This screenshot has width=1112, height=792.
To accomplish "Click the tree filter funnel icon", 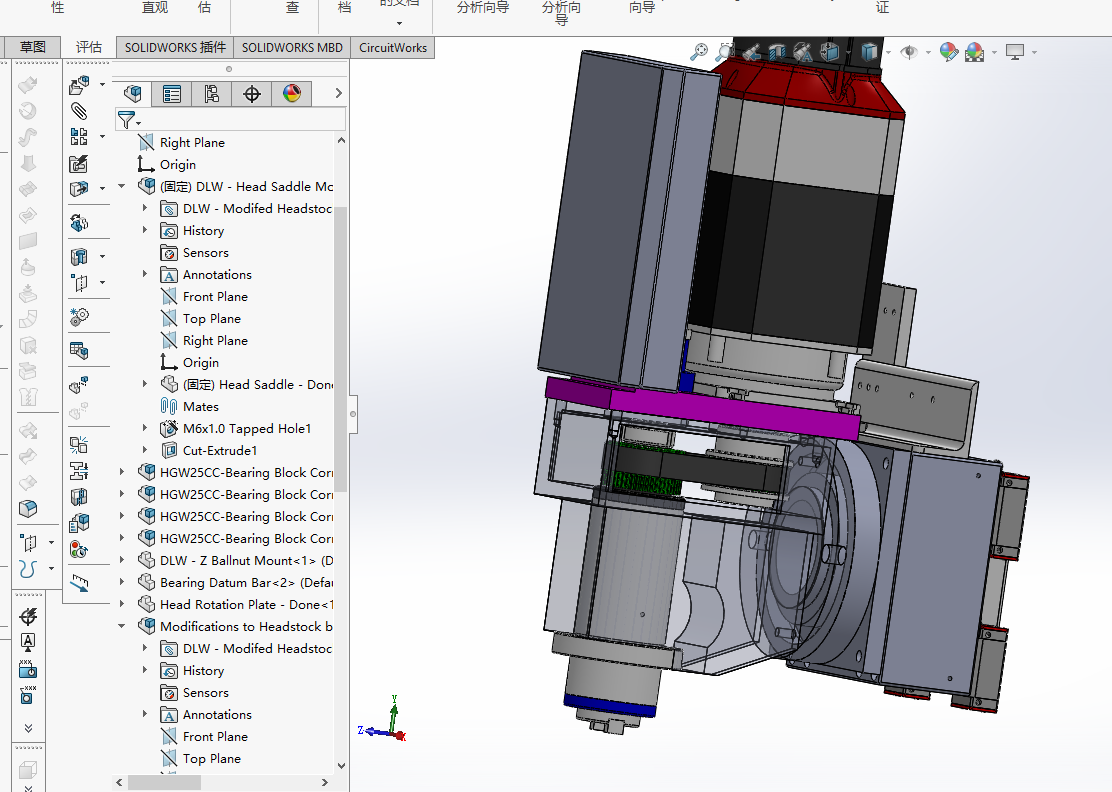I will point(126,120).
